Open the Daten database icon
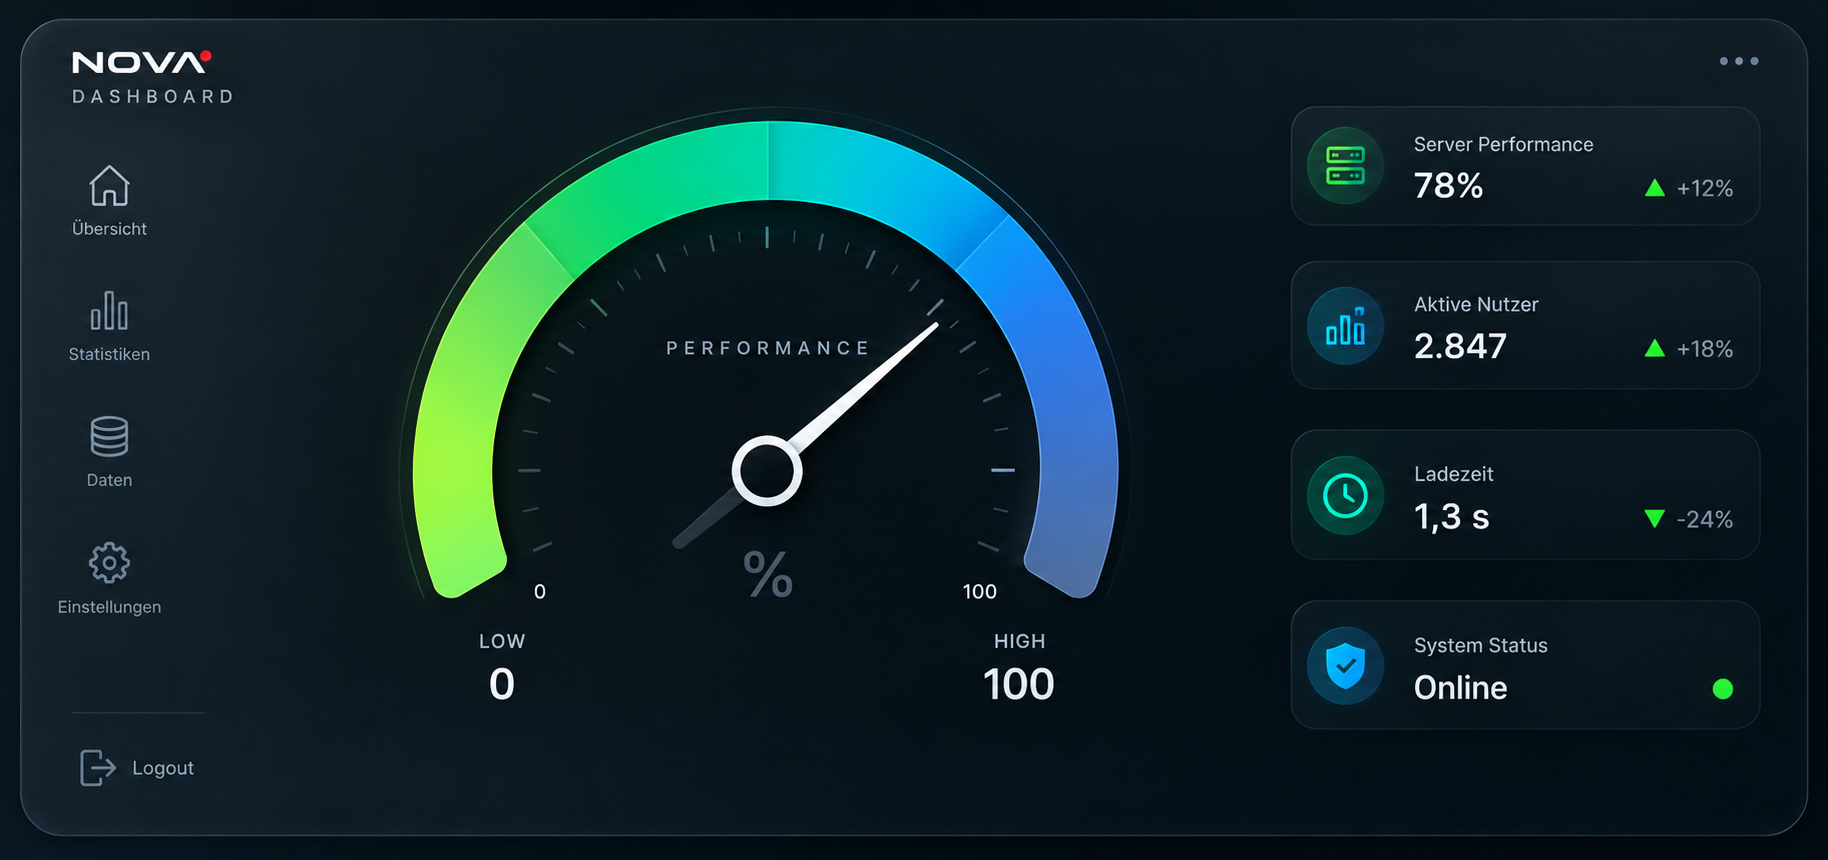This screenshot has height=860, width=1828. [109, 437]
